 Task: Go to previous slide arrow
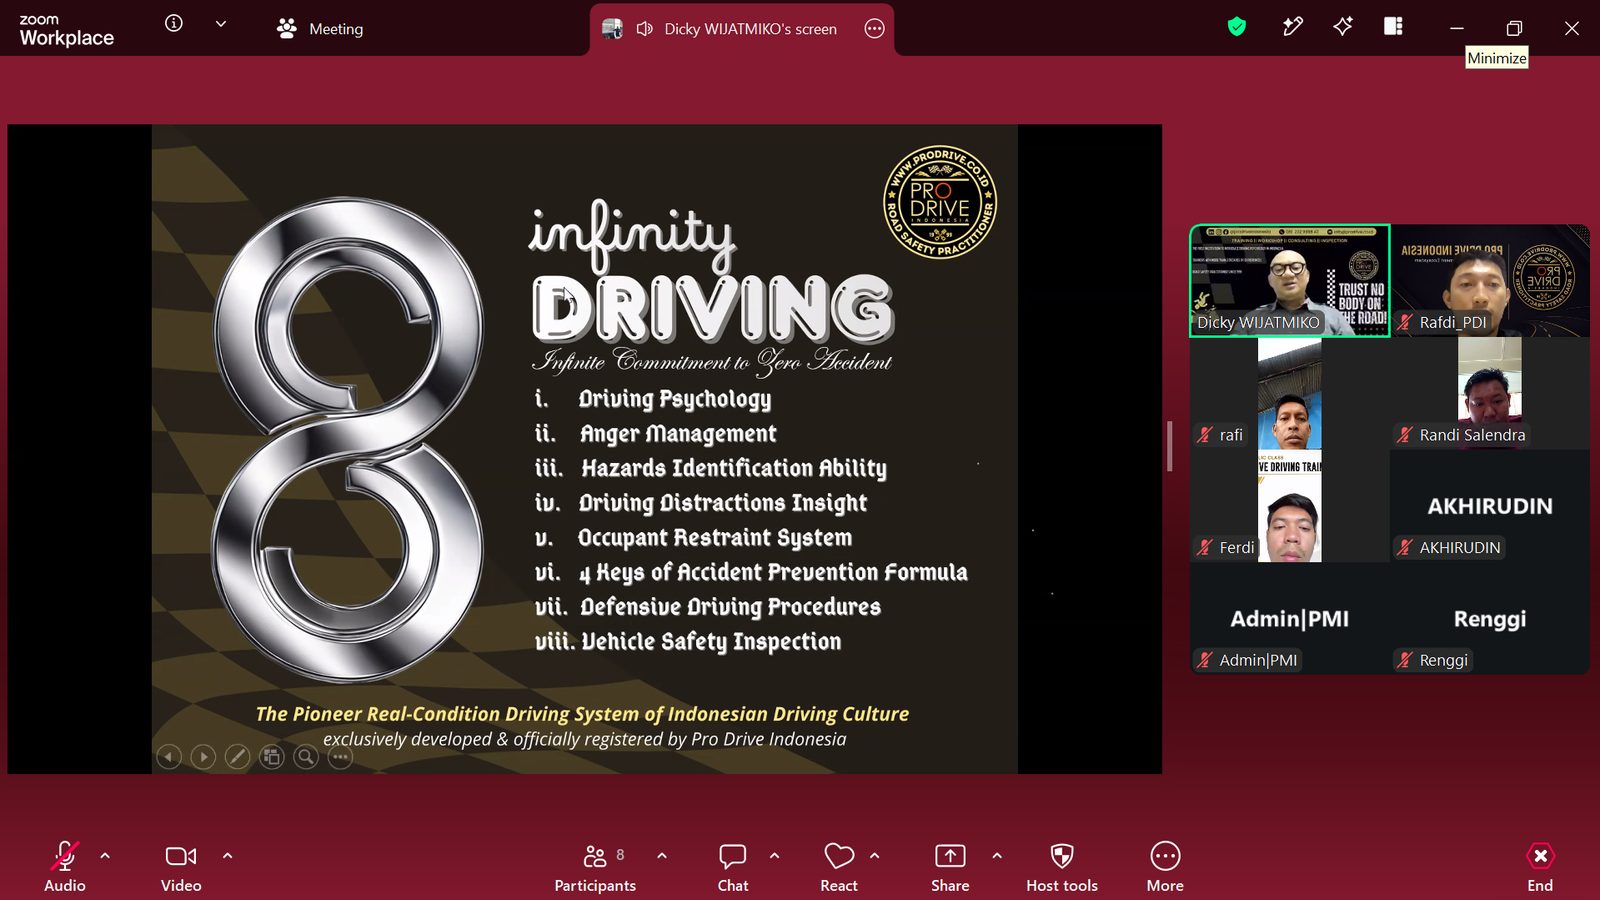pyautogui.click(x=169, y=757)
